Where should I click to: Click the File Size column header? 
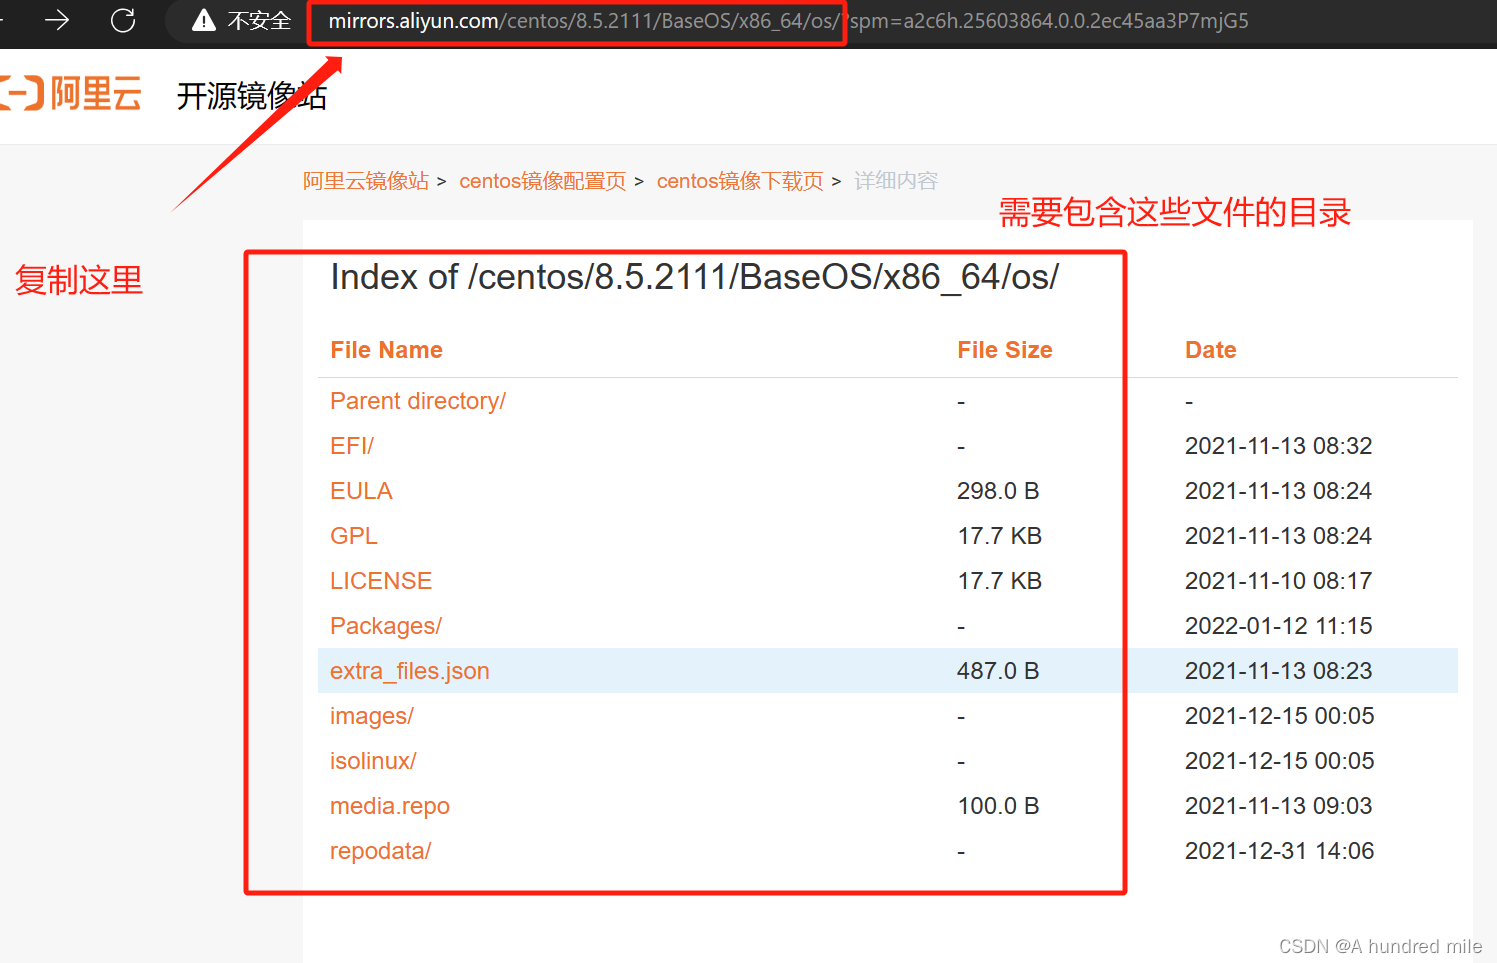tap(1004, 350)
